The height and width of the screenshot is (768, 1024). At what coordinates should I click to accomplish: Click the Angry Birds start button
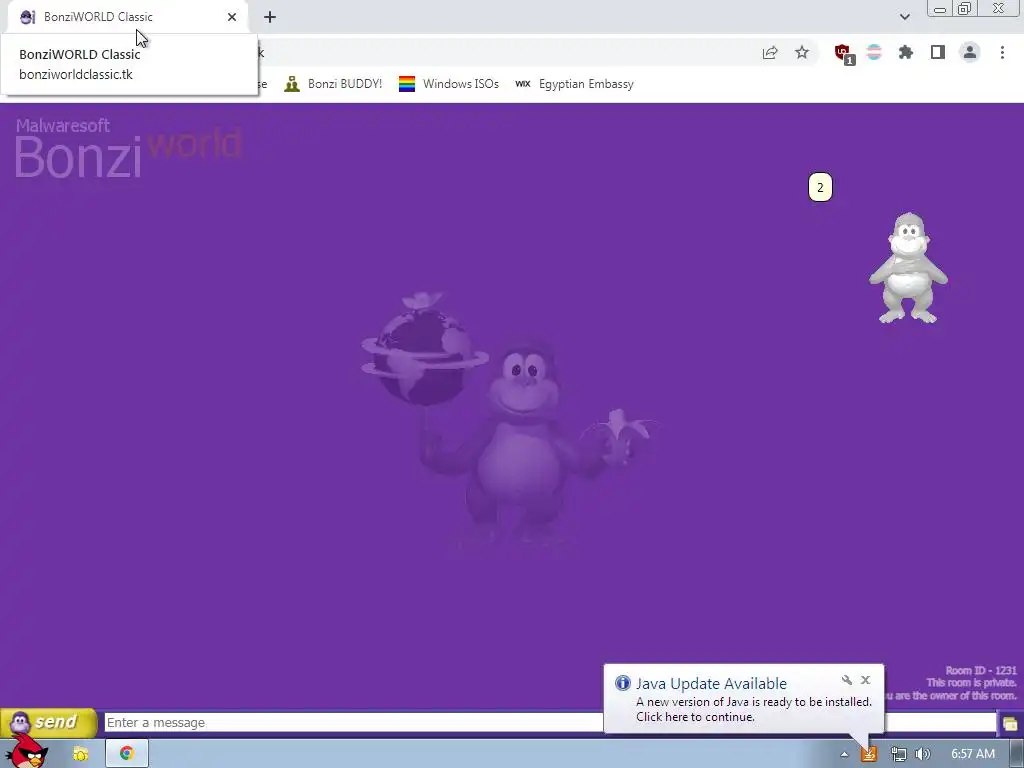25,752
